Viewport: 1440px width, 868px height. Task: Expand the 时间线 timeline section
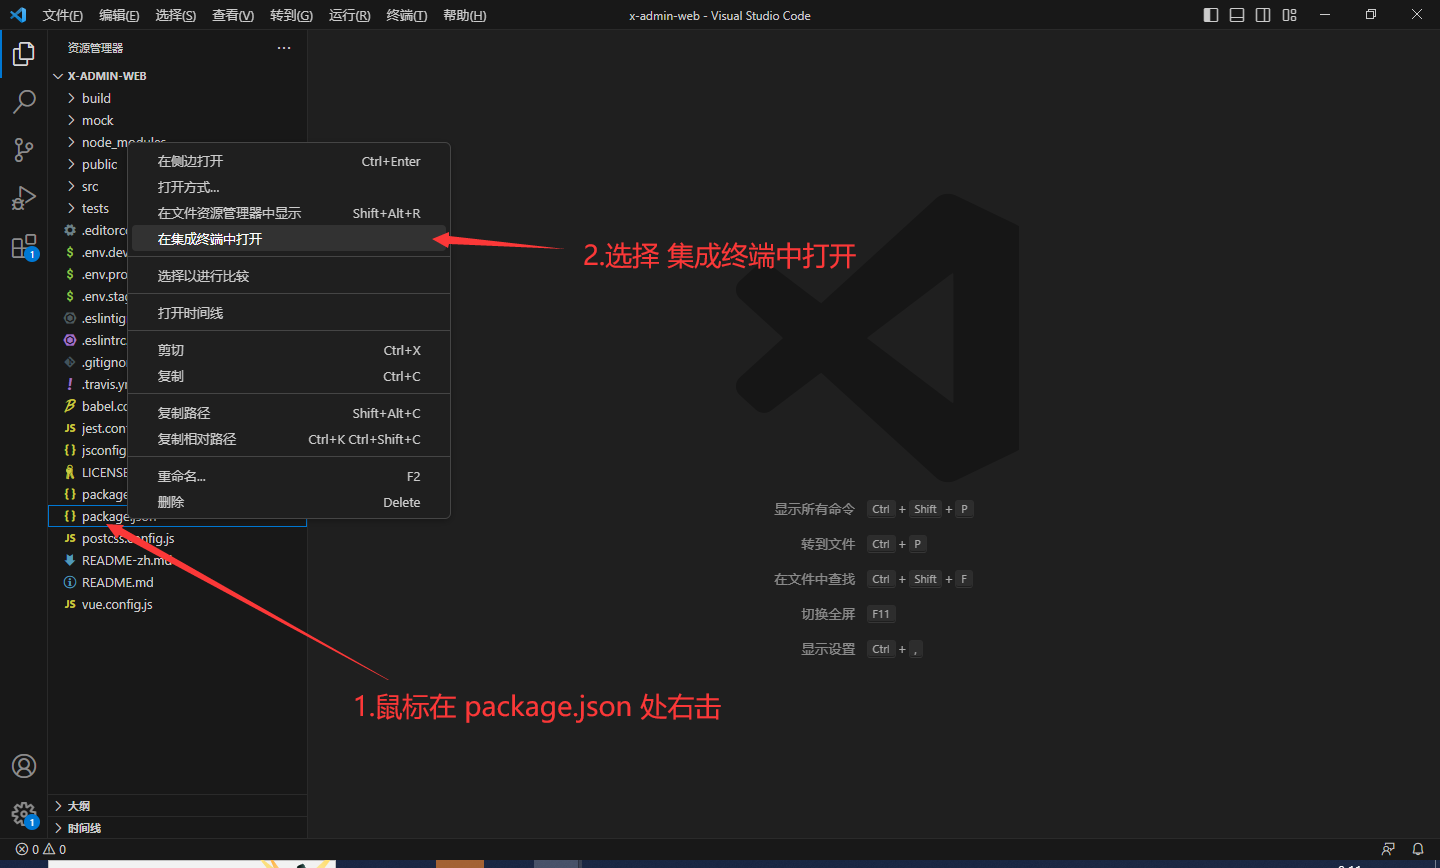tap(177, 828)
